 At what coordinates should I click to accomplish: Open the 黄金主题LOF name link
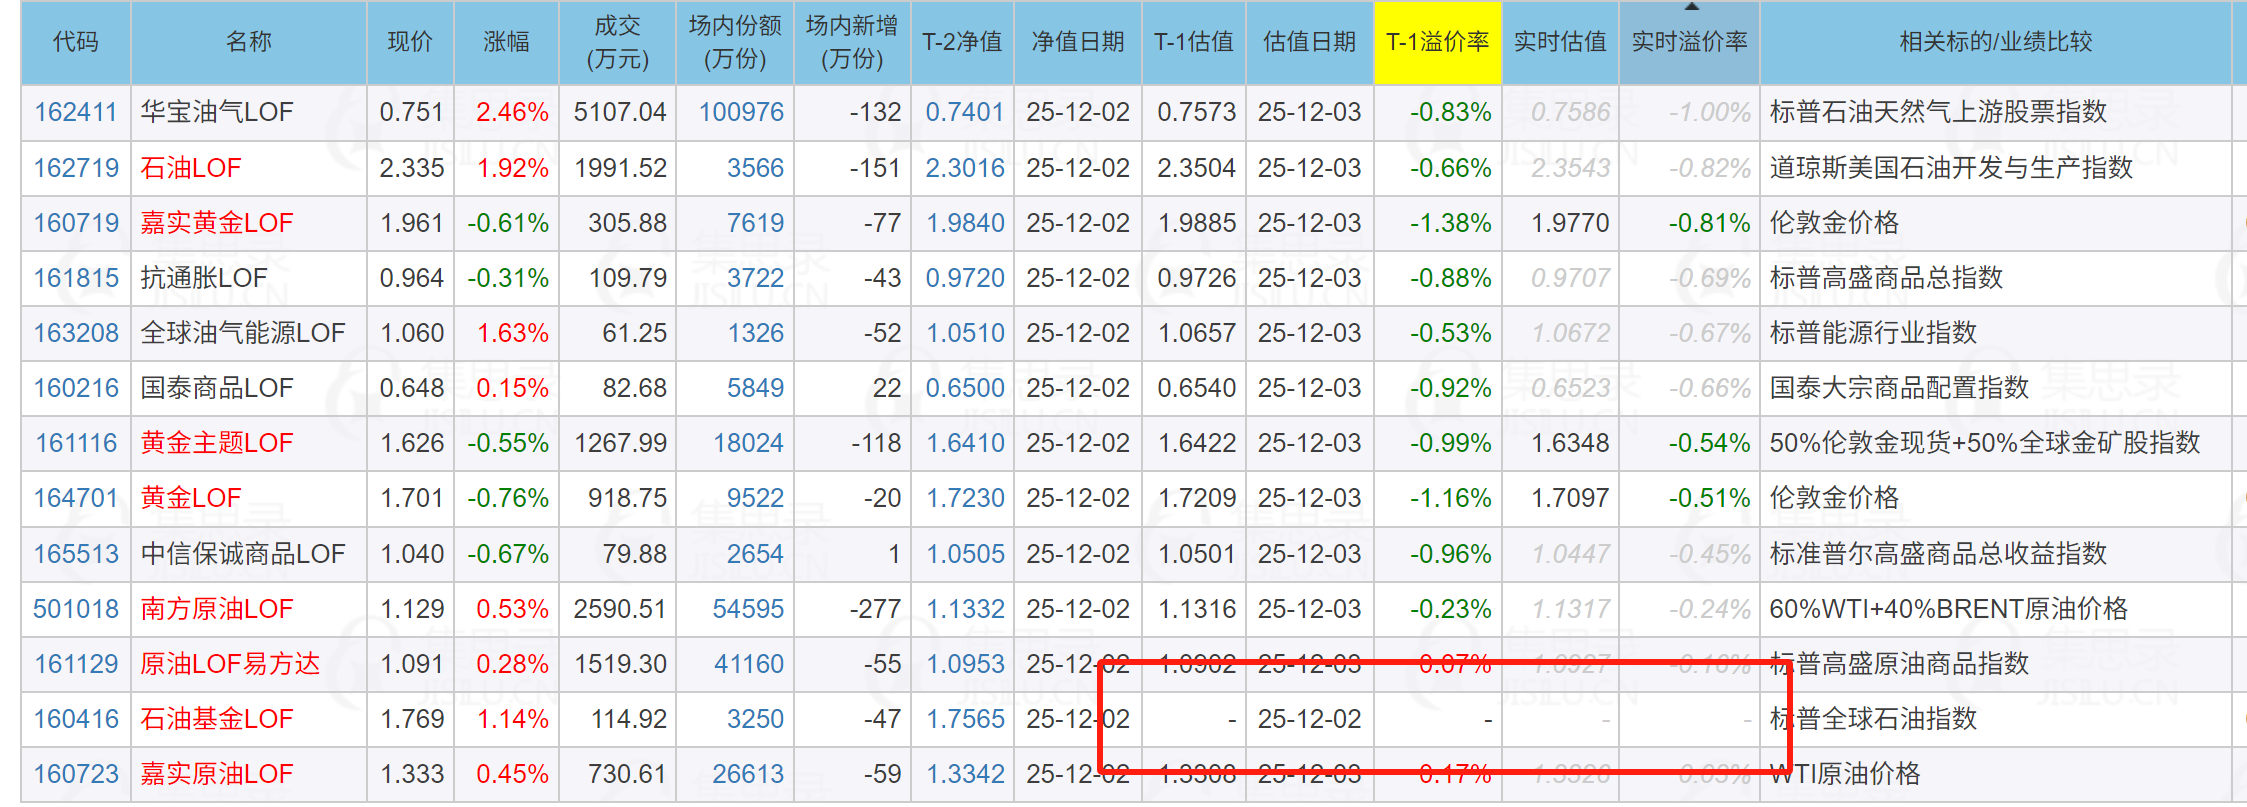click(217, 443)
